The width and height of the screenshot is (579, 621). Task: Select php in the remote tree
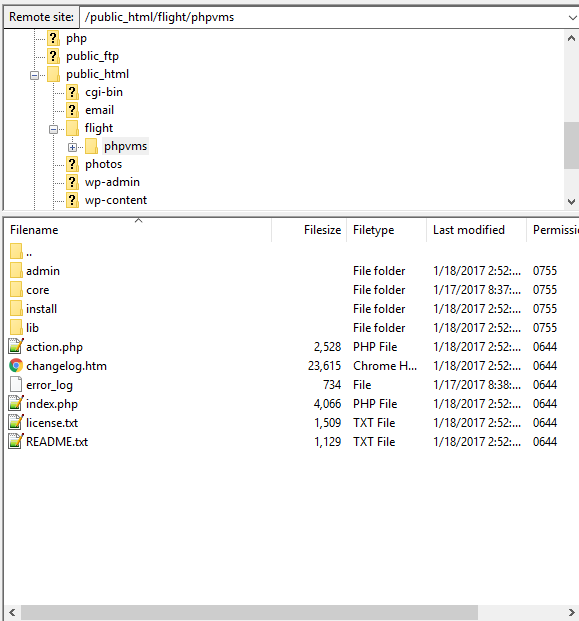76,38
